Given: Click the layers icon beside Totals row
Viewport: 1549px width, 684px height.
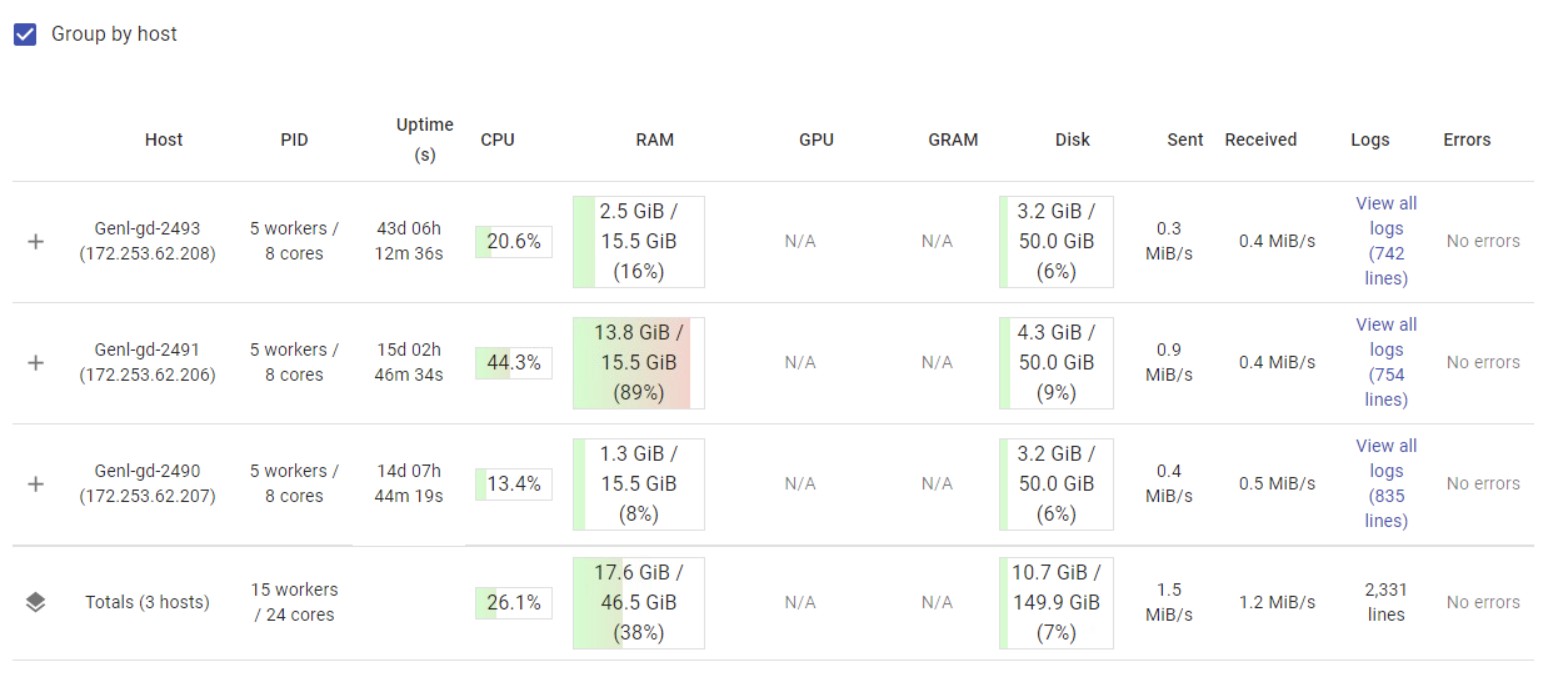Looking at the screenshot, I should tap(35, 602).
